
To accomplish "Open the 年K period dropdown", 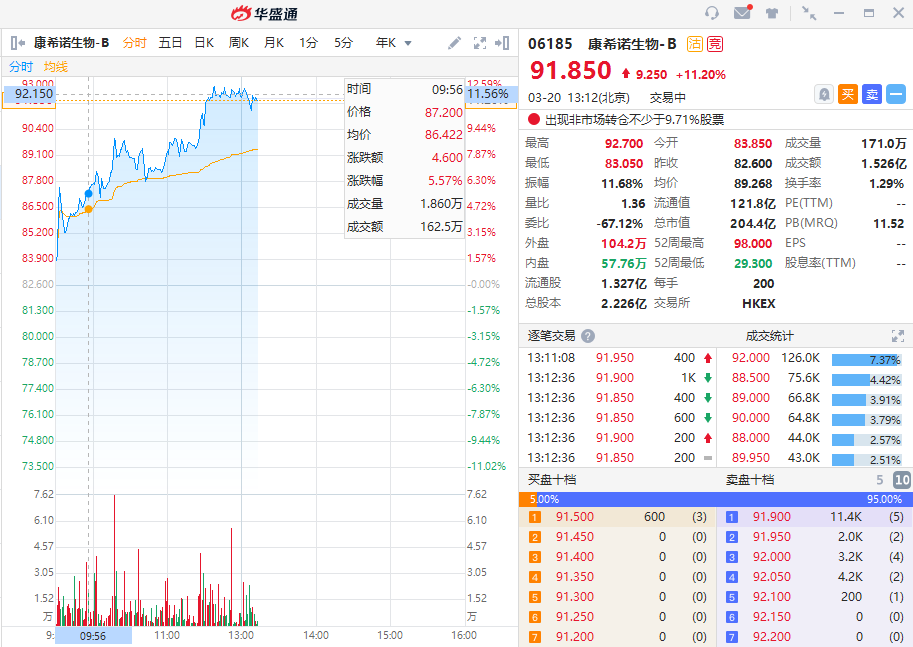I will [x=394, y=43].
